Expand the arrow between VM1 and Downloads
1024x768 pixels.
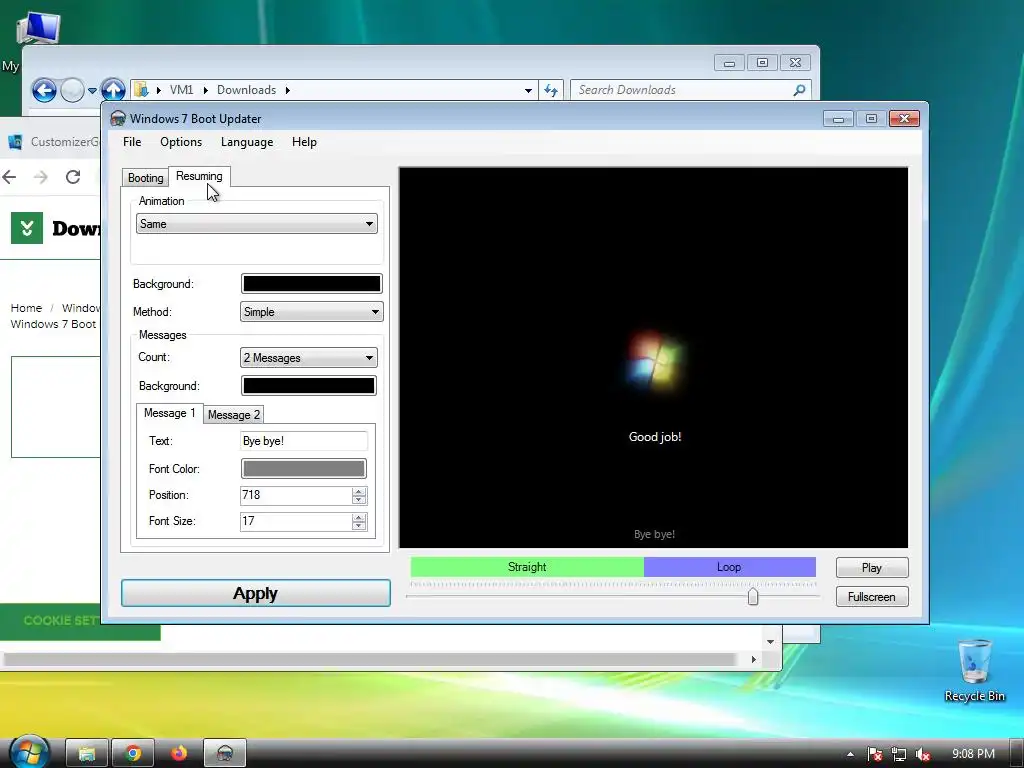205,90
